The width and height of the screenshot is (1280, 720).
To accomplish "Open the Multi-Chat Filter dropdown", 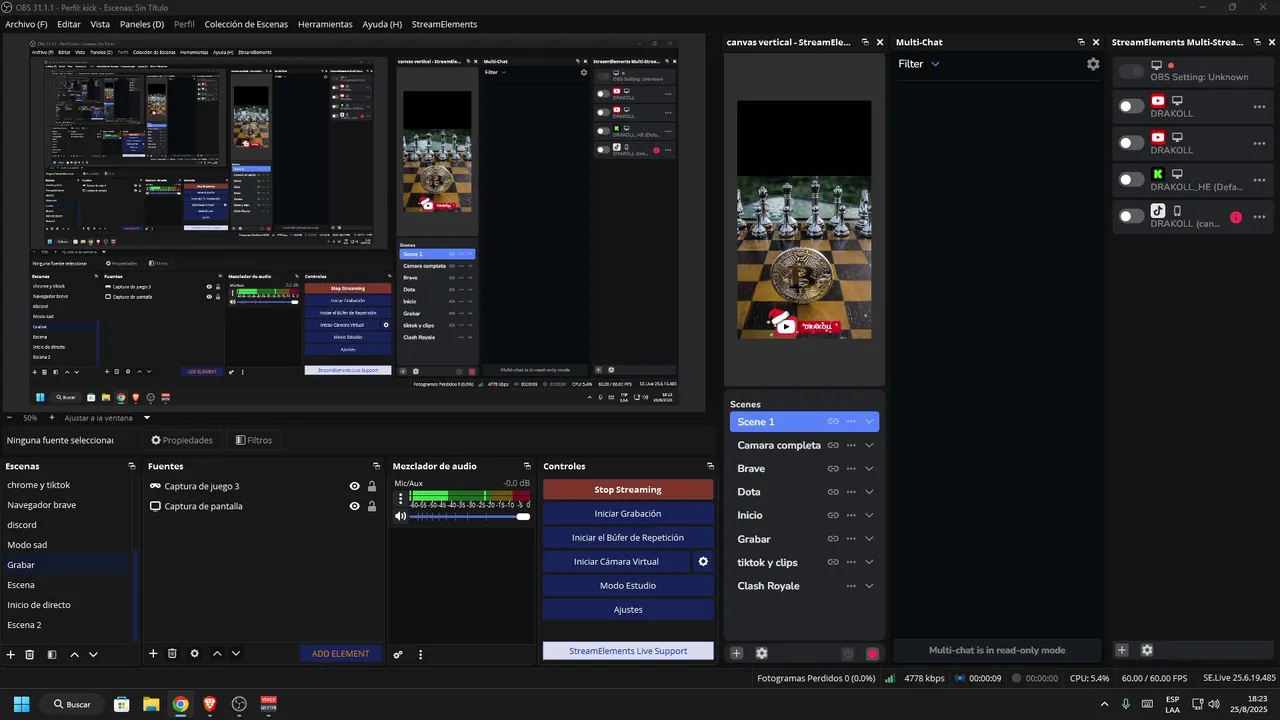I will pos(919,63).
